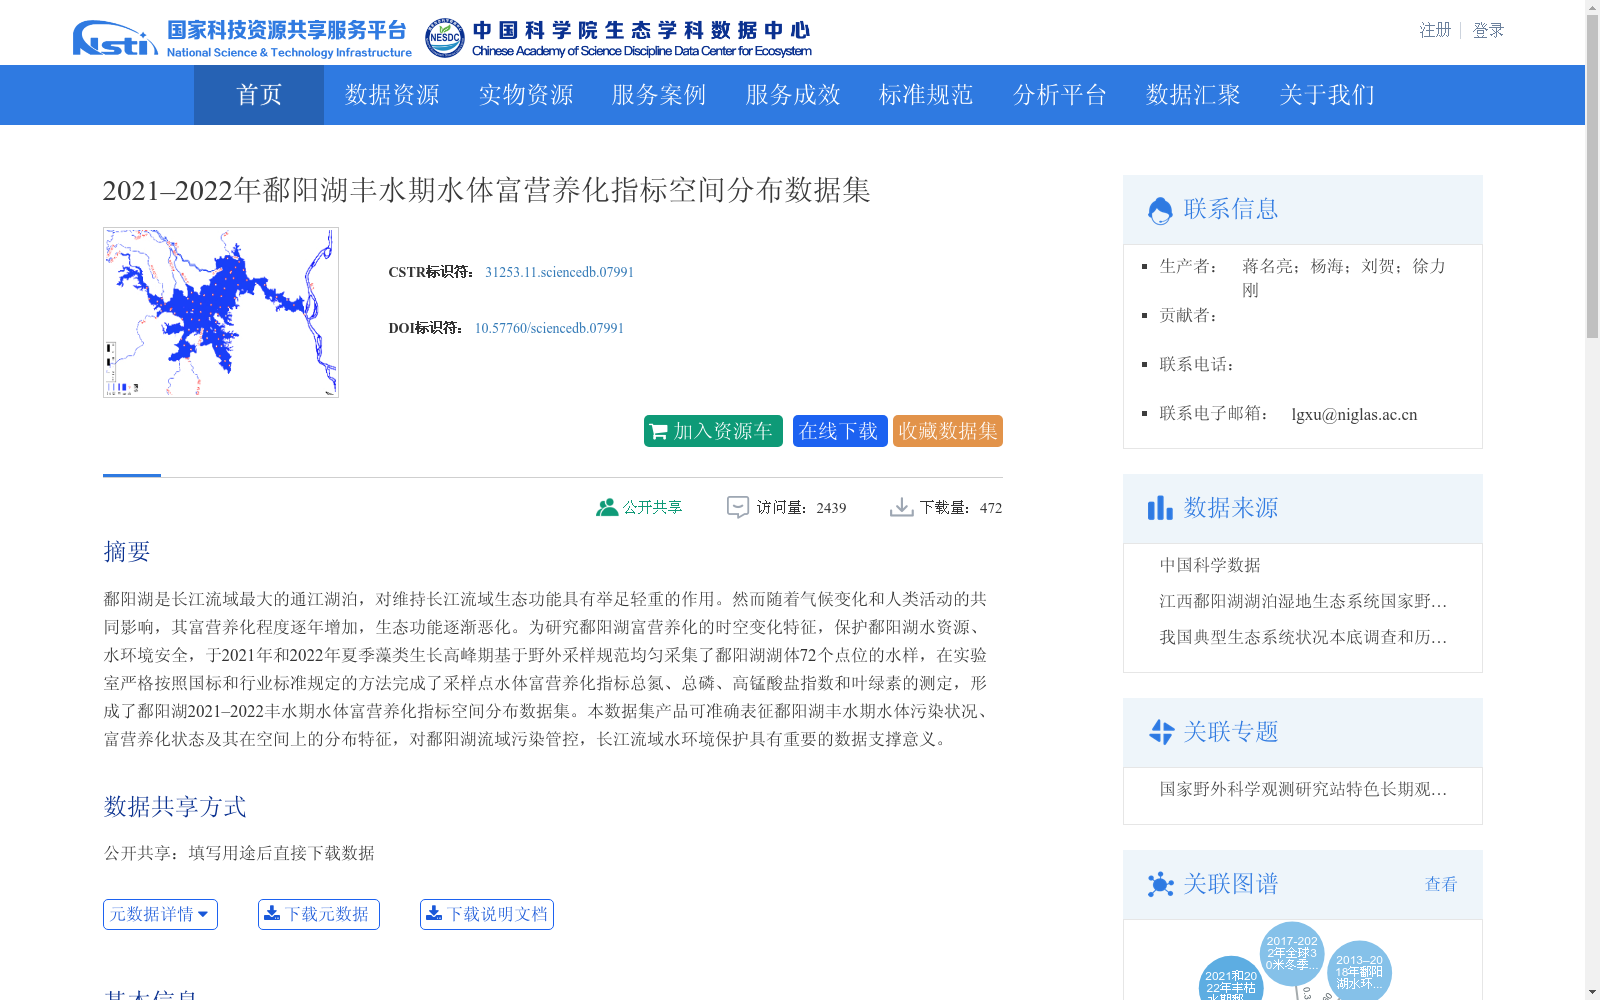Click the 下载量 download icon
1600x1000 pixels.
tap(901, 508)
